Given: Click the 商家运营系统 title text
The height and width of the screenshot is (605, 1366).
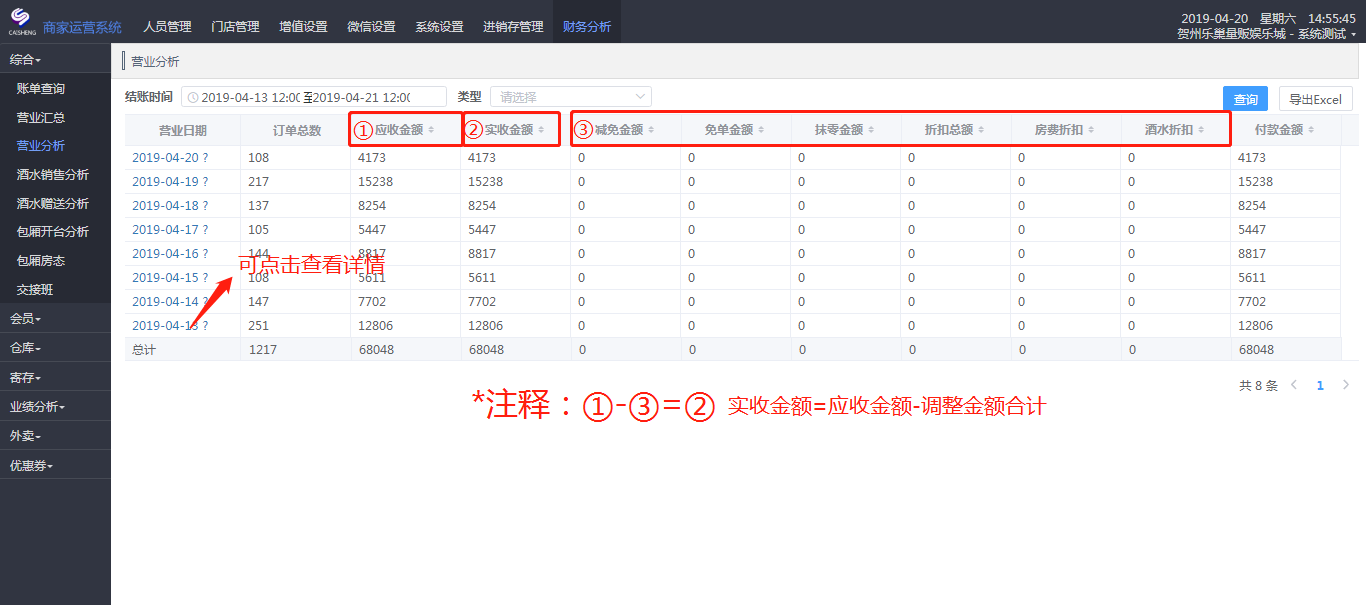Looking at the screenshot, I should tap(82, 27).
